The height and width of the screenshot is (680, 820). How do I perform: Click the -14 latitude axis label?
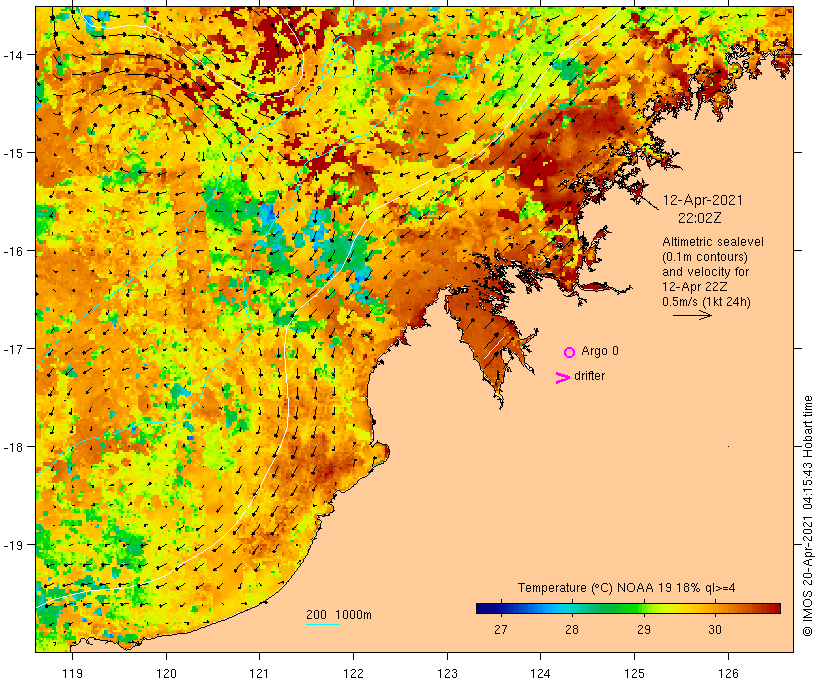(13, 55)
